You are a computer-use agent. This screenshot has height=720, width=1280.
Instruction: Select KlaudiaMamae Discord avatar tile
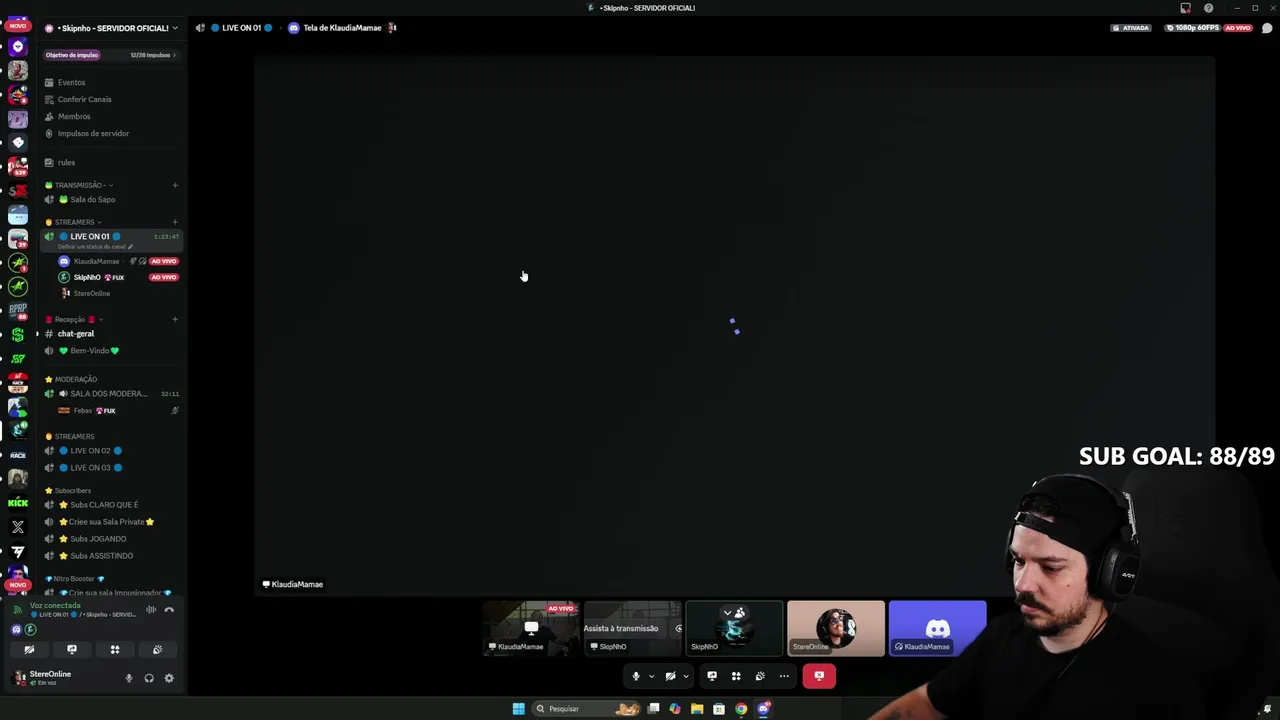tap(938, 628)
